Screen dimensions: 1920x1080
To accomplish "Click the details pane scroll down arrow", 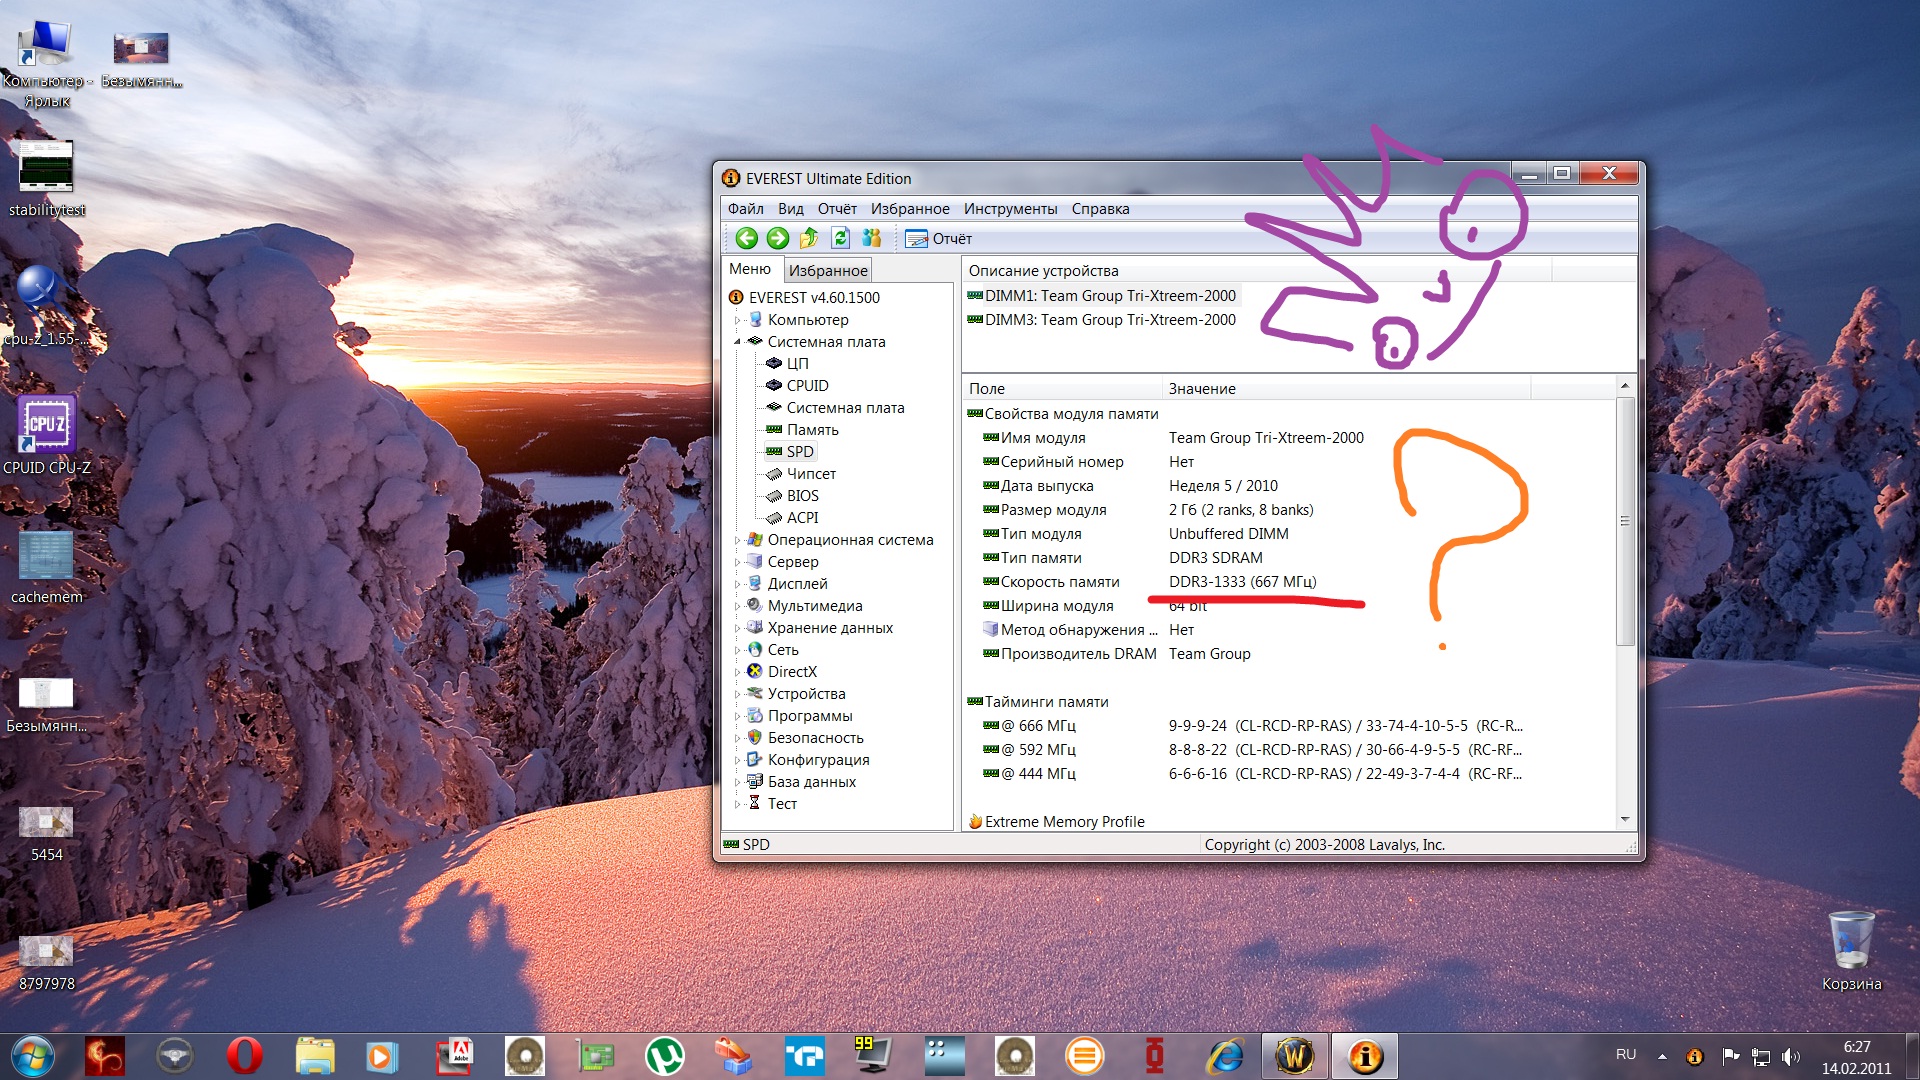I will pos(1625,820).
